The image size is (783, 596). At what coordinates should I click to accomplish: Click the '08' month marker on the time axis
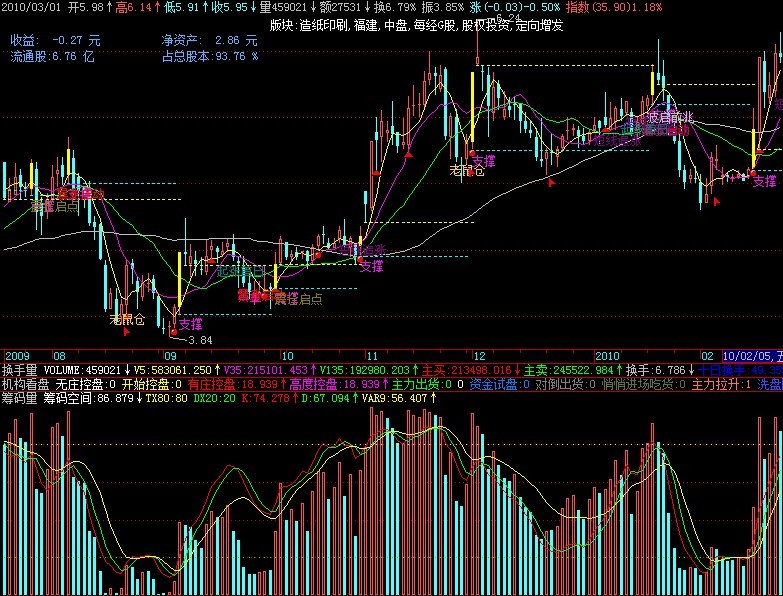[59, 356]
